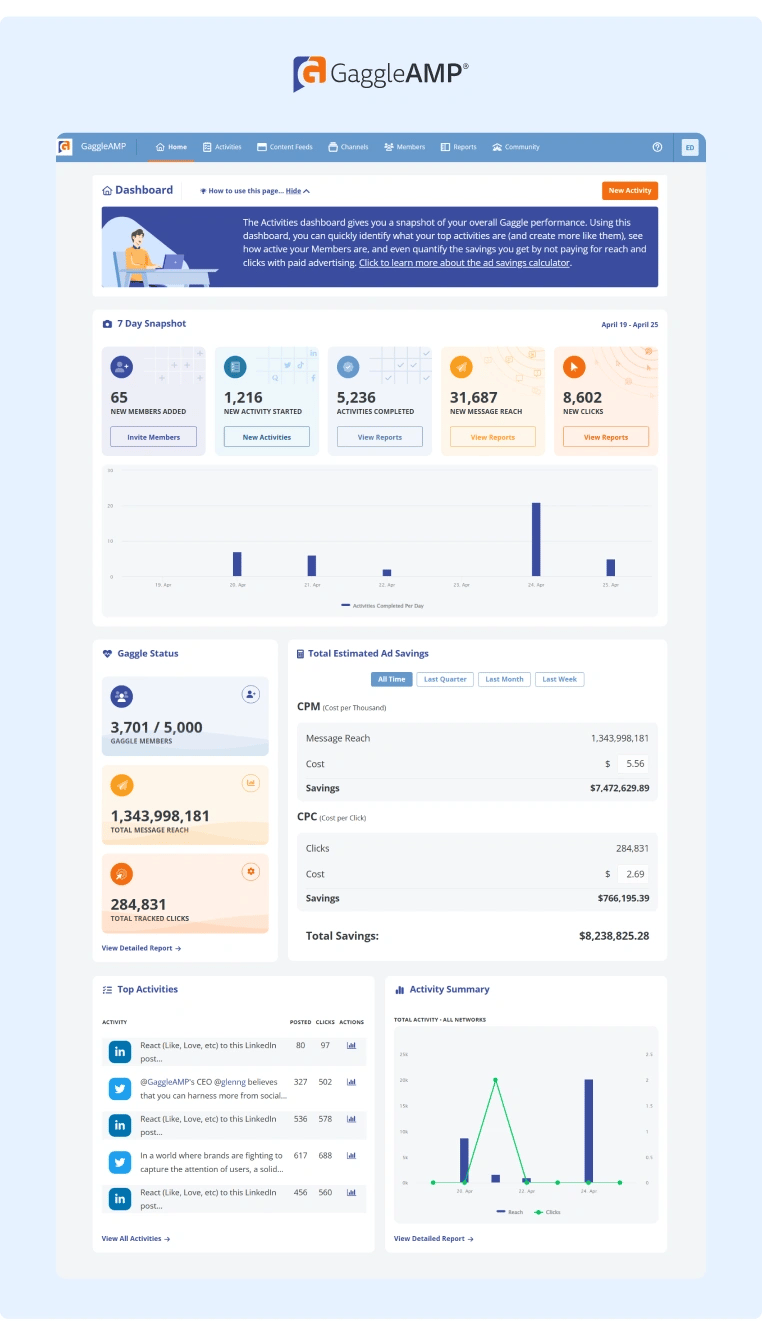Select the Last Month filter

(x=504, y=679)
